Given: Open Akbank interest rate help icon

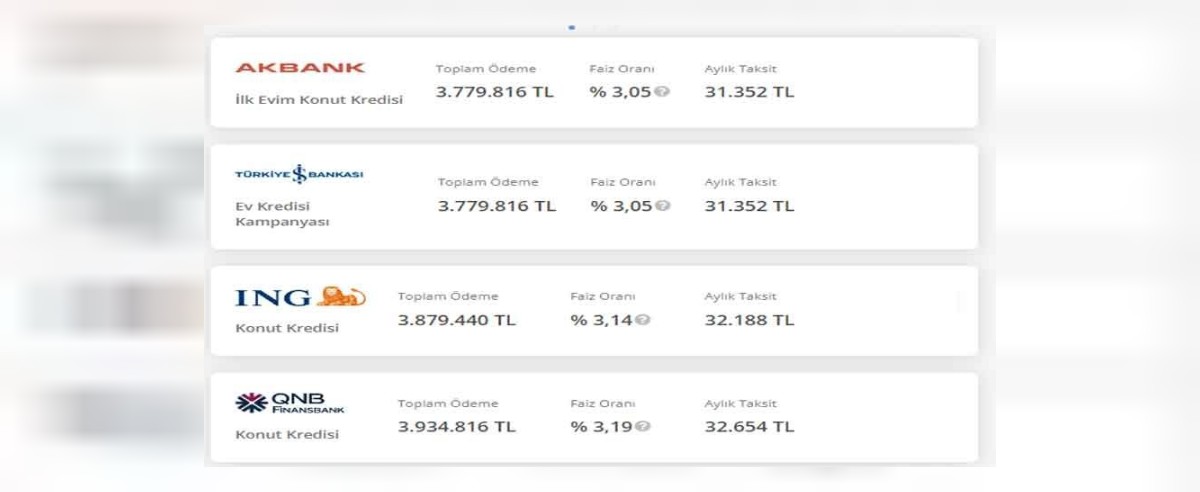Looking at the screenshot, I should (x=662, y=92).
